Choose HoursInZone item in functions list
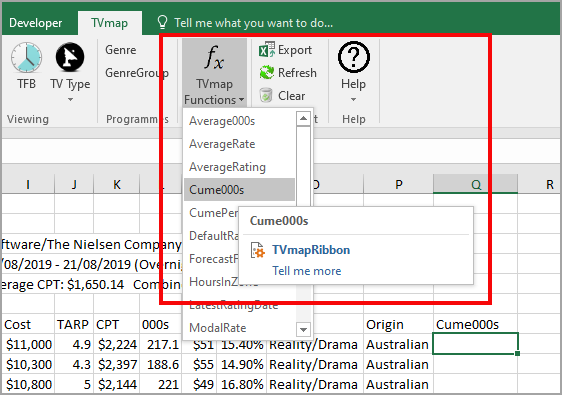Image resolution: width=562 pixels, height=395 pixels. (x=211, y=282)
